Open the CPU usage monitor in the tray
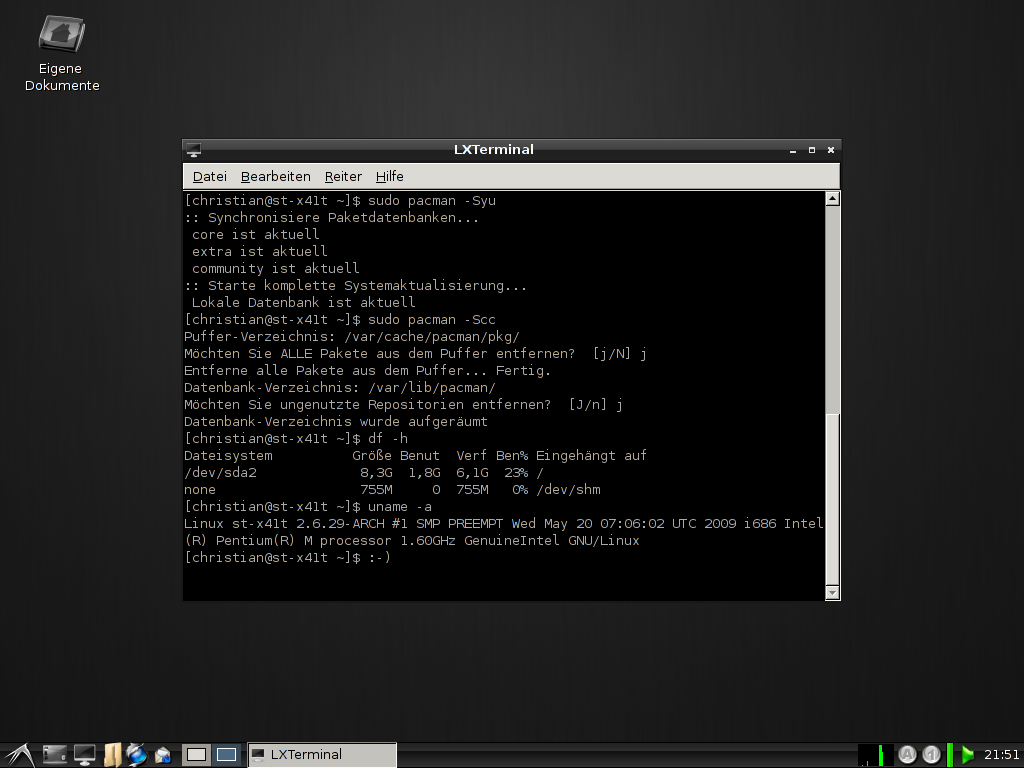 [x=875, y=755]
